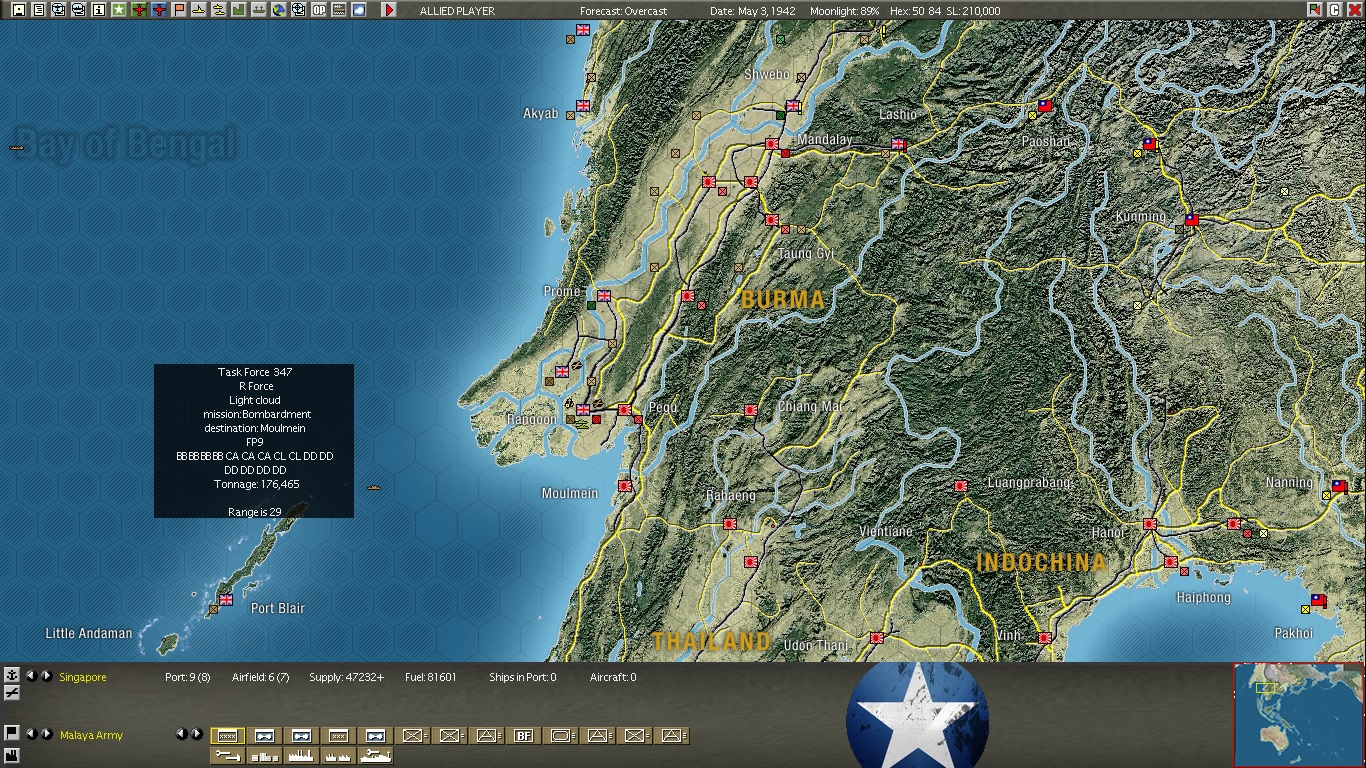Select the Malaya Army name

91,735
